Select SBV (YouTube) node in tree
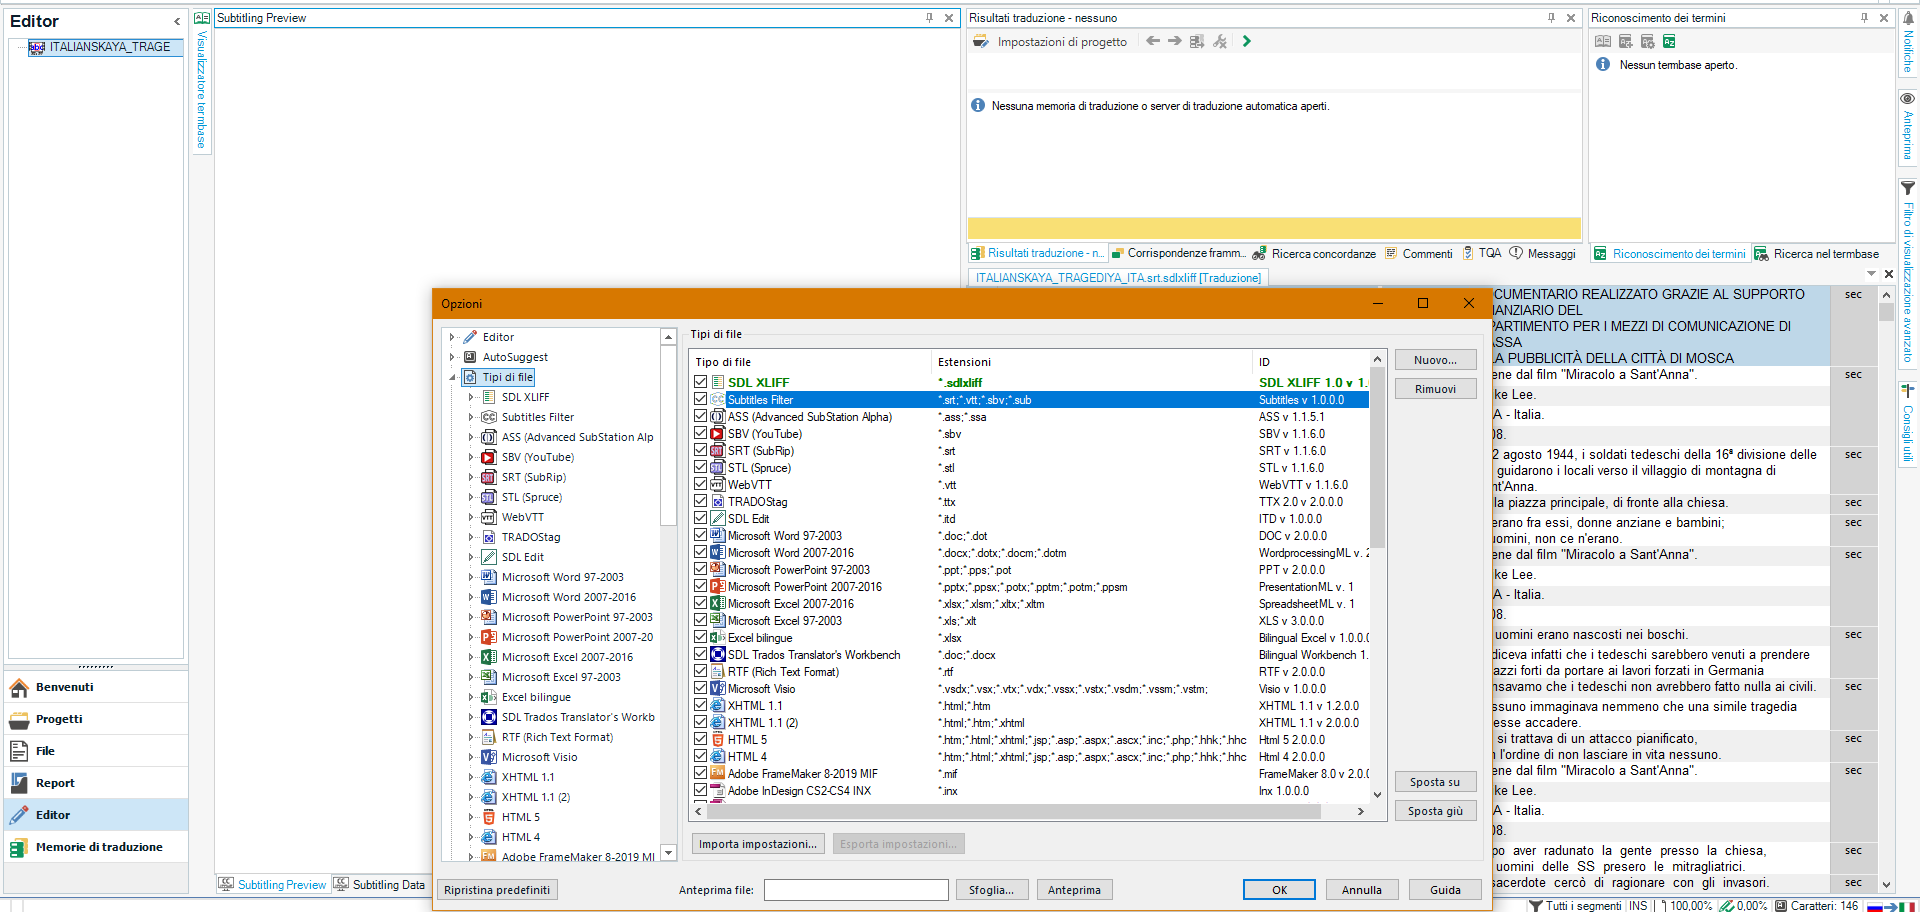The image size is (1920, 912). click(538, 457)
